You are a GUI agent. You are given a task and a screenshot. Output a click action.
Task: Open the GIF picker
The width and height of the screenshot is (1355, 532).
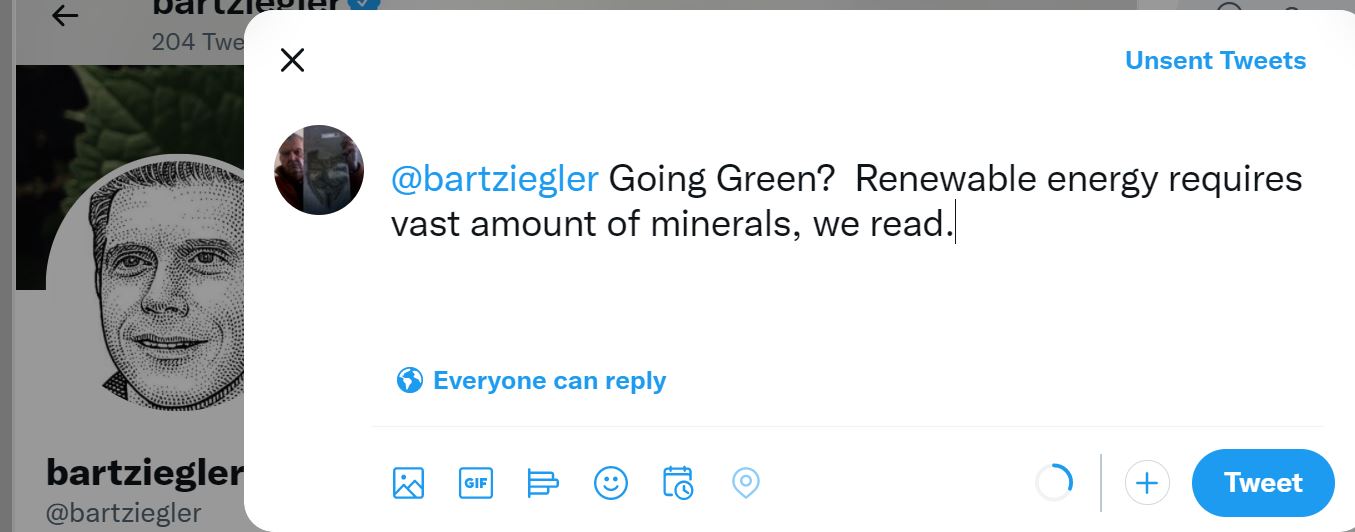coord(475,483)
